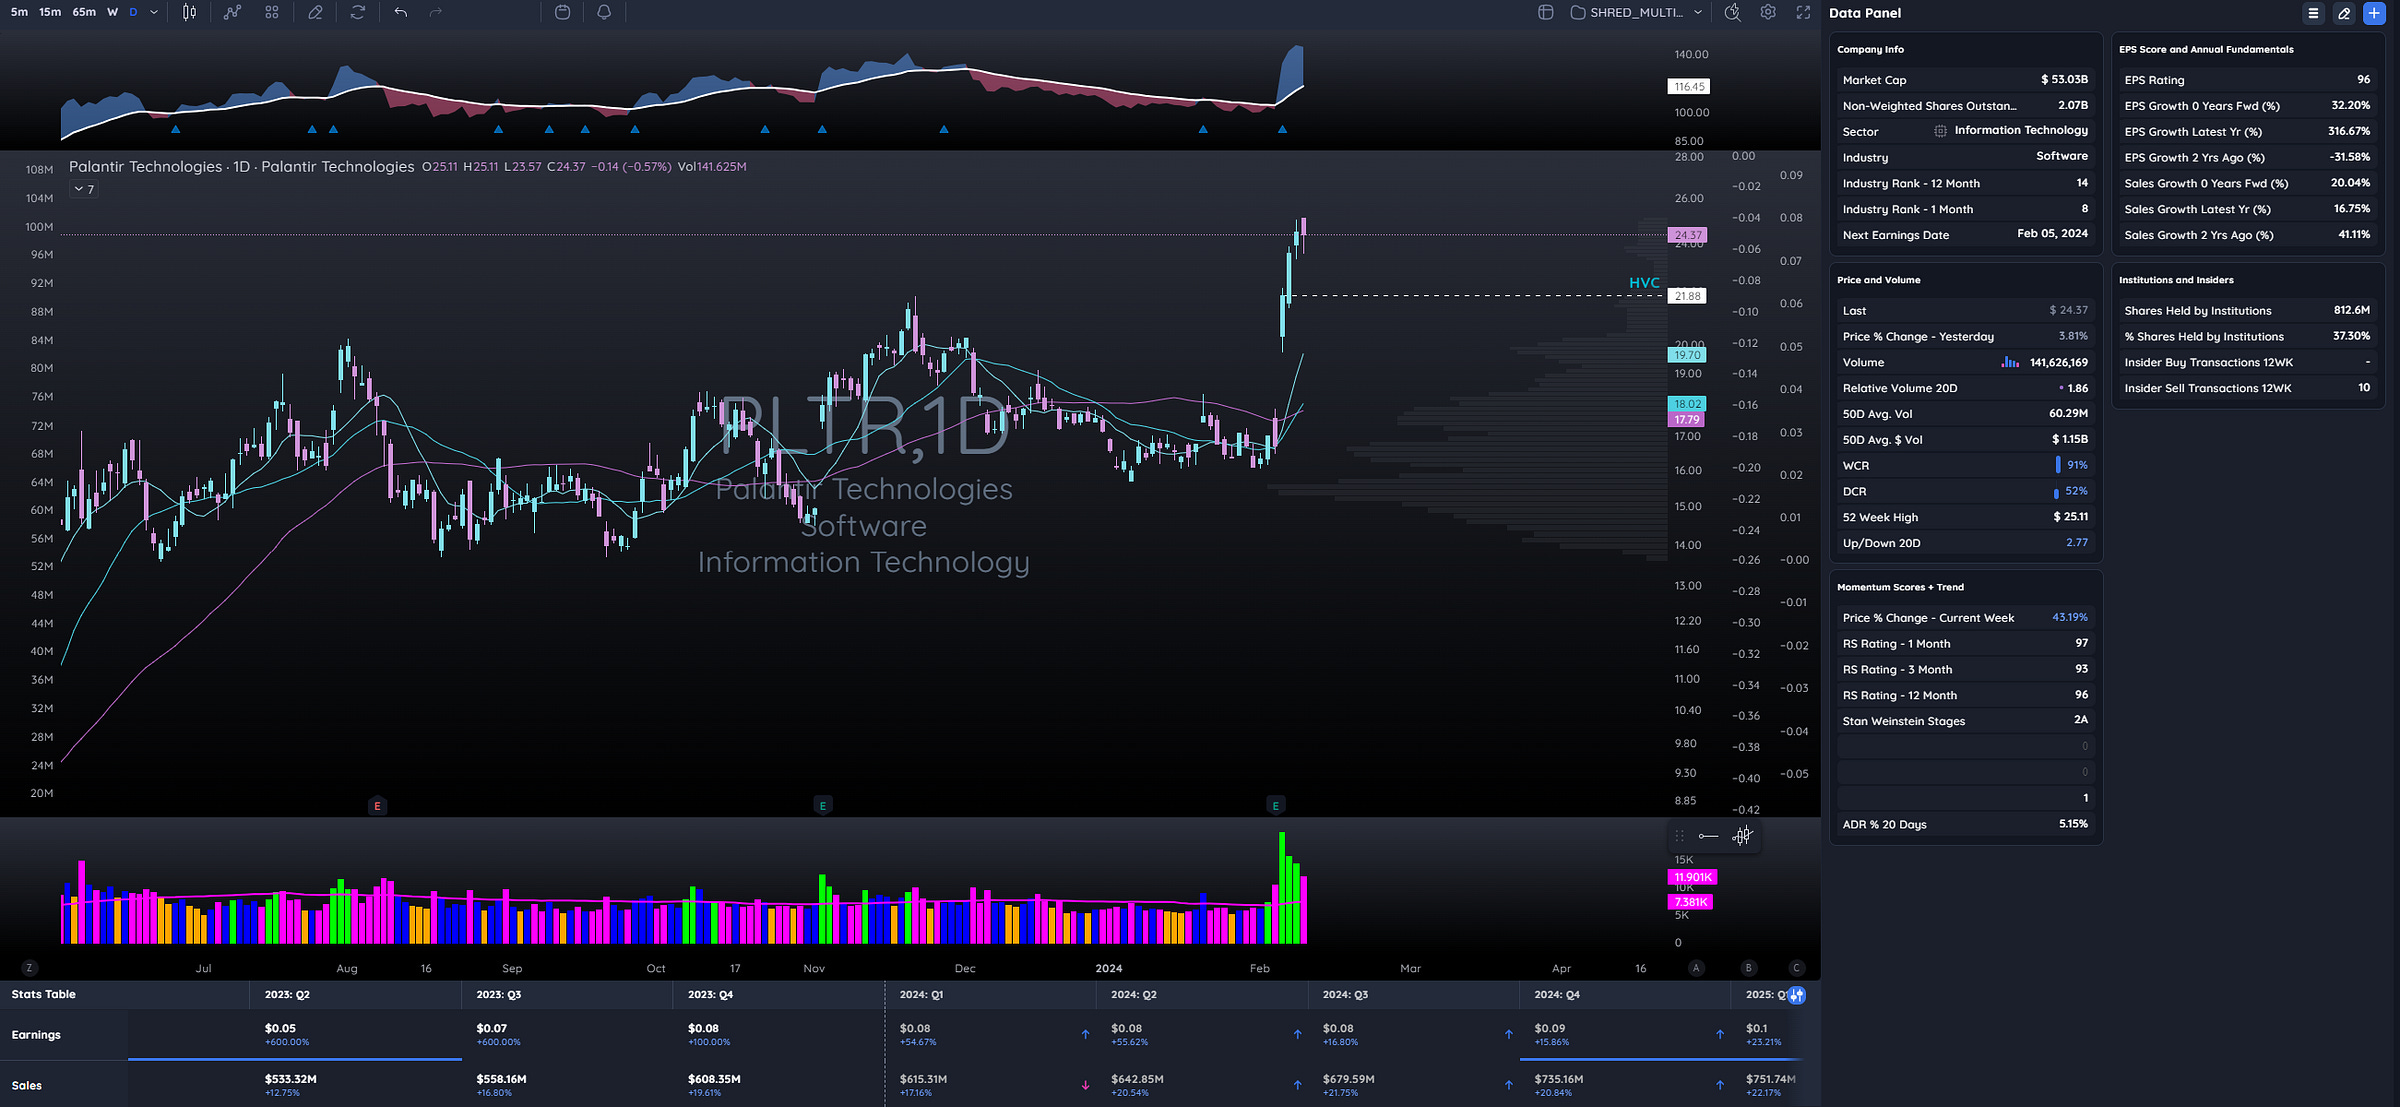
Task: Click blue plus button in Data Panel
Action: pos(2373,13)
